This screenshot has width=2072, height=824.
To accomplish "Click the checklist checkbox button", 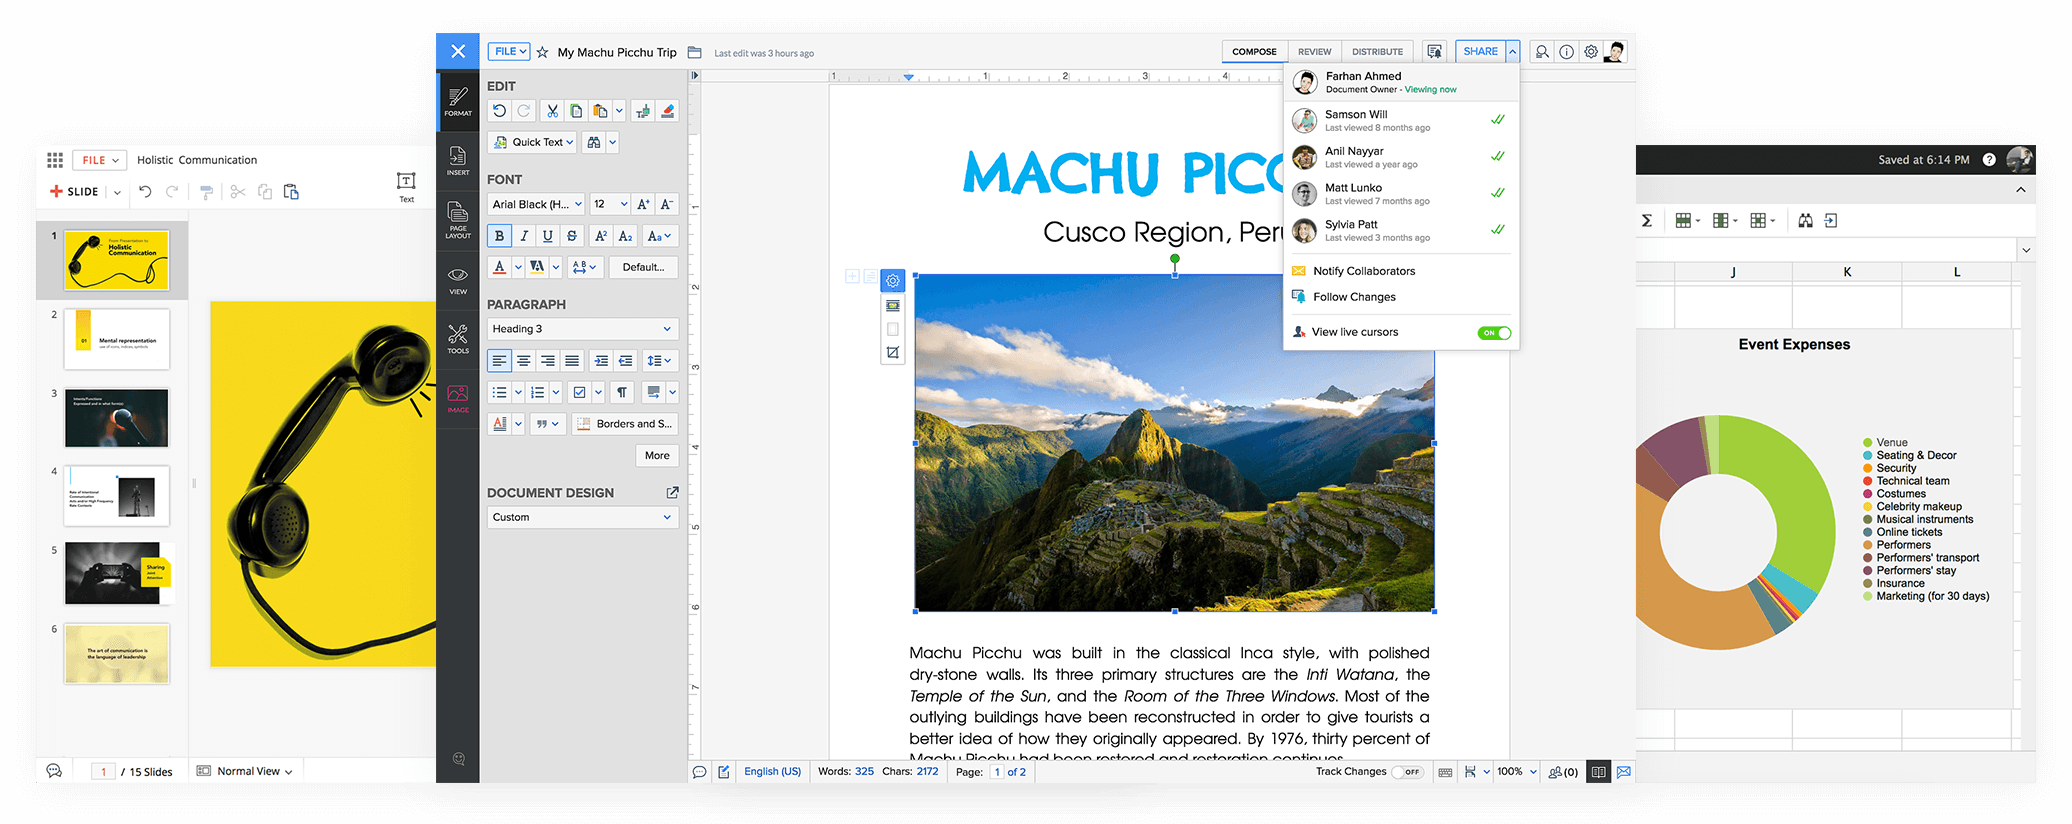I will (579, 393).
